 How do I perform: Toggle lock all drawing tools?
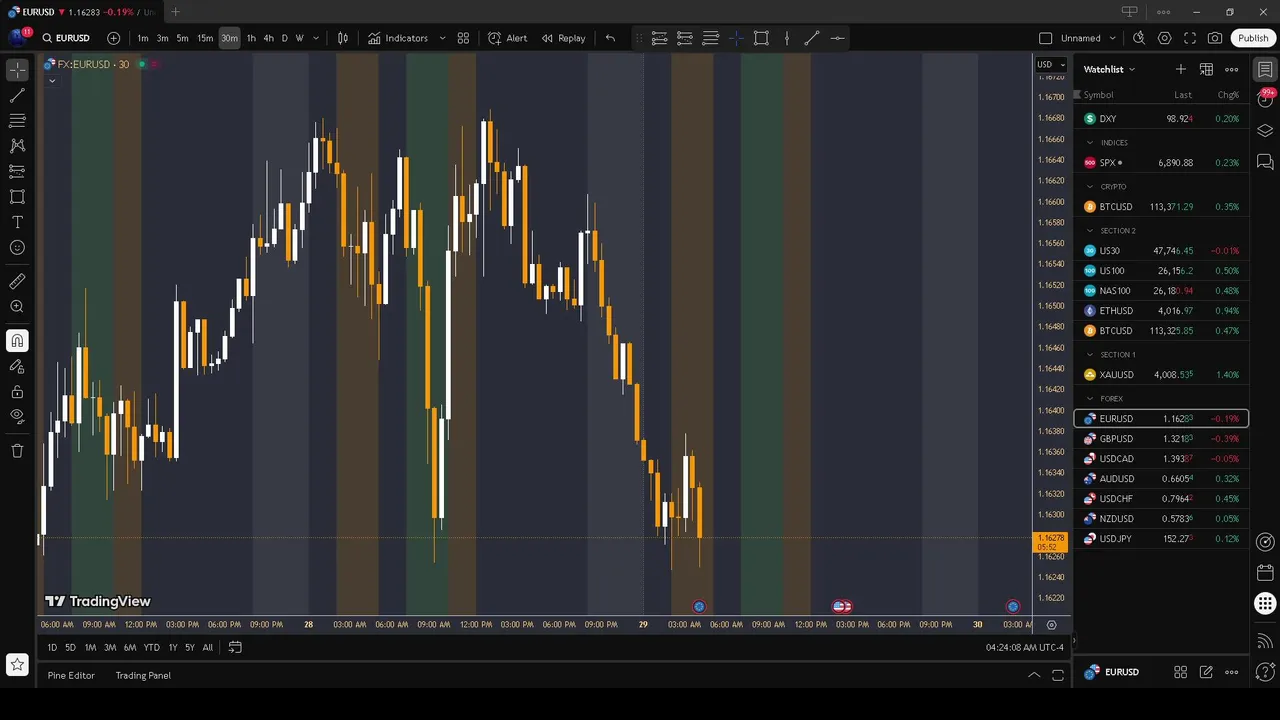17,391
